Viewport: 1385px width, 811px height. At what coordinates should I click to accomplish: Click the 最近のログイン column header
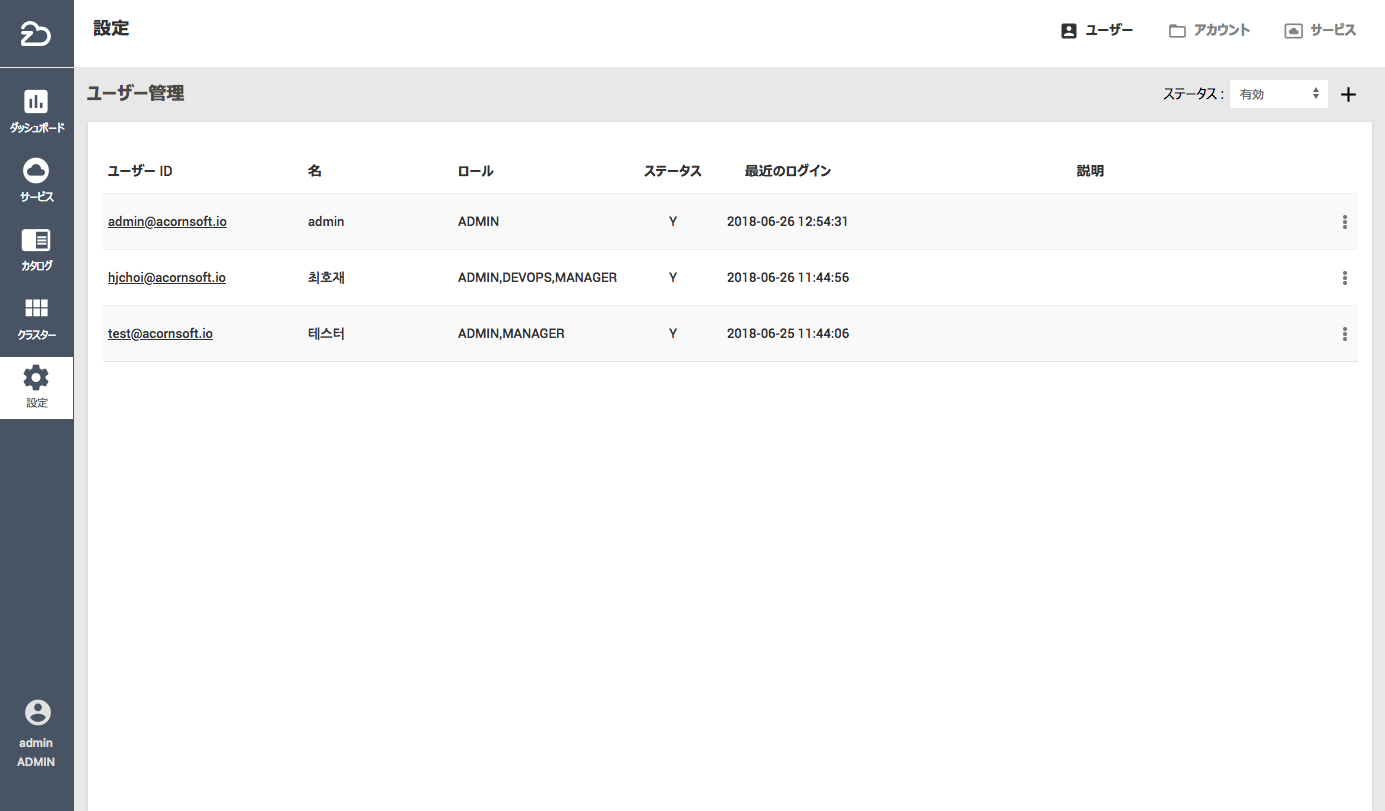point(787,171)
